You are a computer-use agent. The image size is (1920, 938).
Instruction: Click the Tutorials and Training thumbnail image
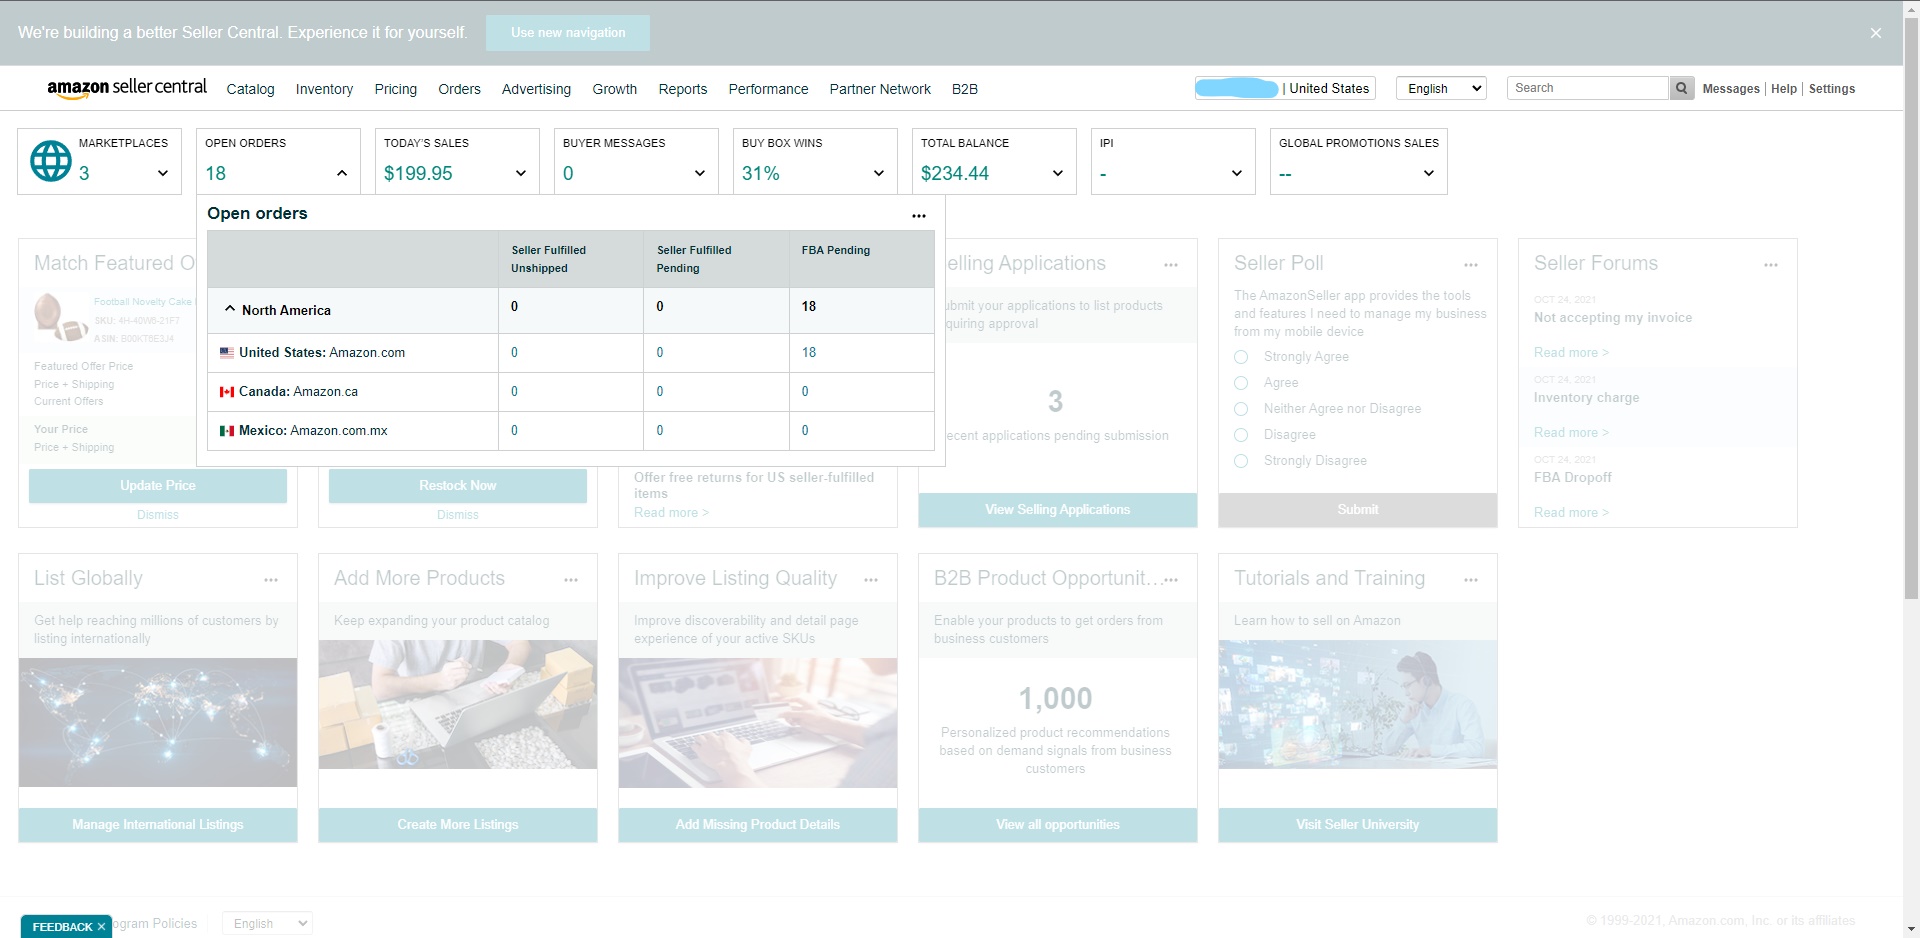pos(1358,705)
